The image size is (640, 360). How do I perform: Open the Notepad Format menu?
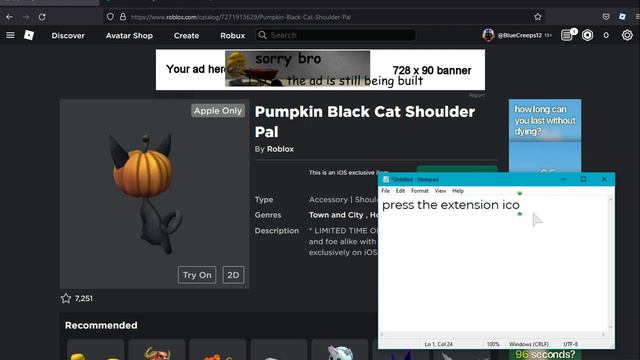pos(420,191)
